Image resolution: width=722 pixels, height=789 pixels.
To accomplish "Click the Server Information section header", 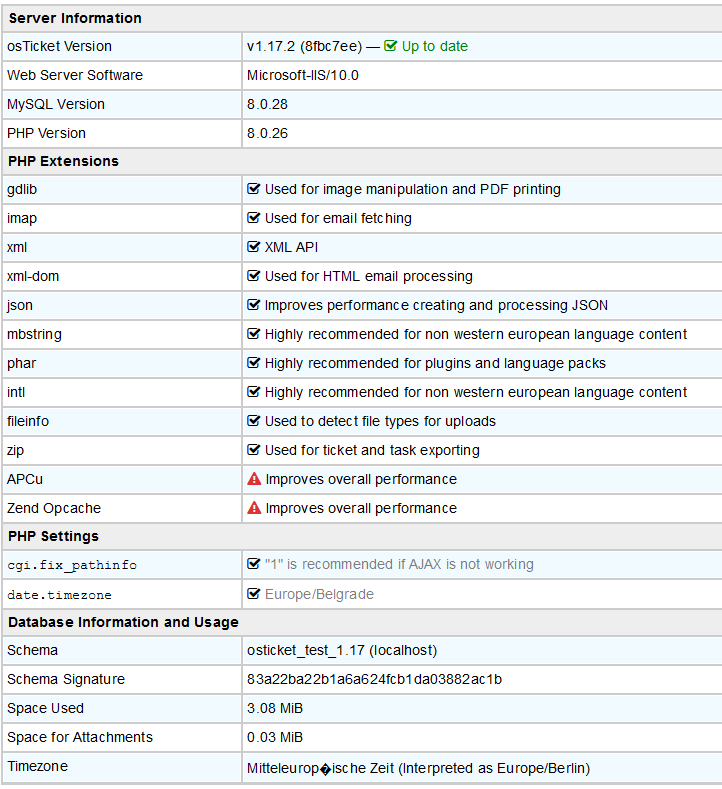I will (74, 18).
